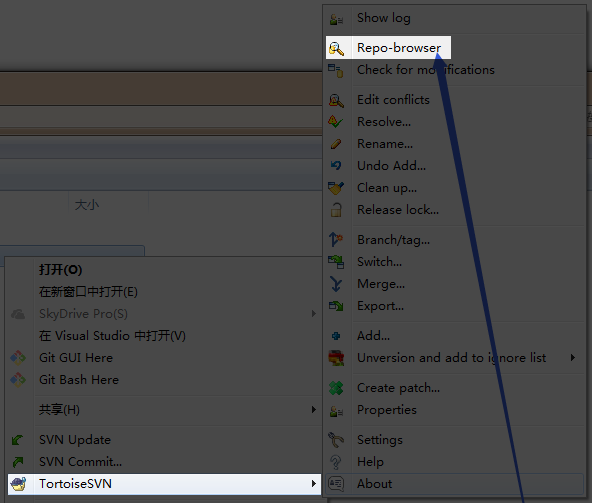Select Check for modifications entry

426,70
